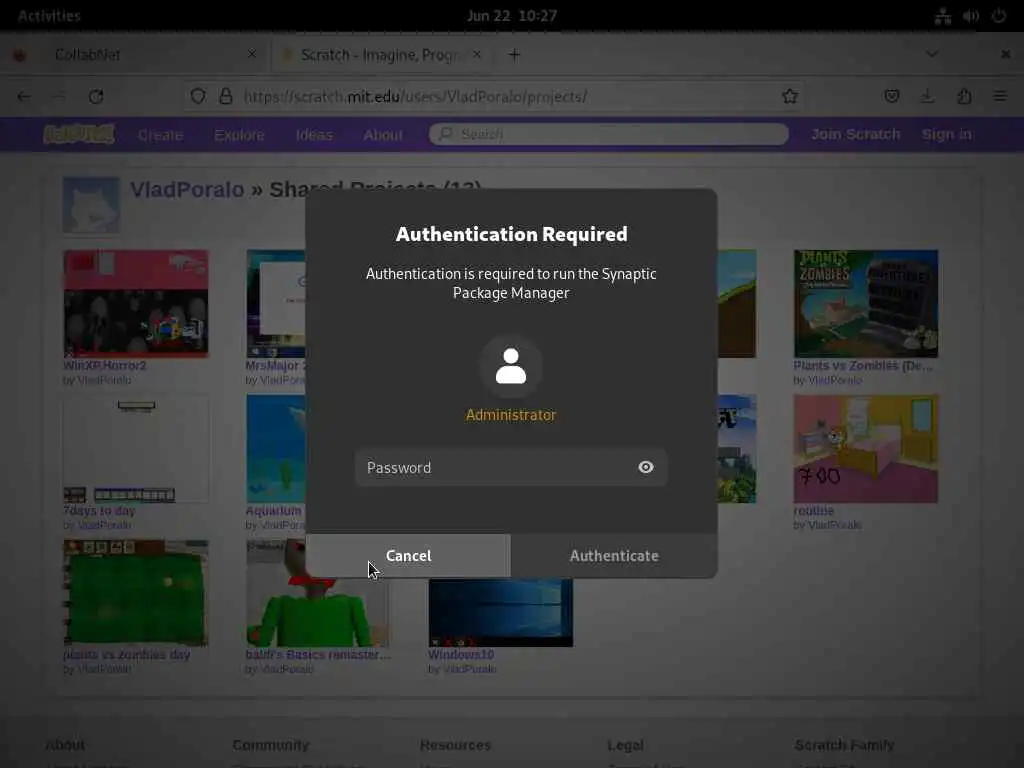The height and width of the screenshot is (768, 1024).
Task: Close the CollabNet tab
Action: click(x=252, y=54)
